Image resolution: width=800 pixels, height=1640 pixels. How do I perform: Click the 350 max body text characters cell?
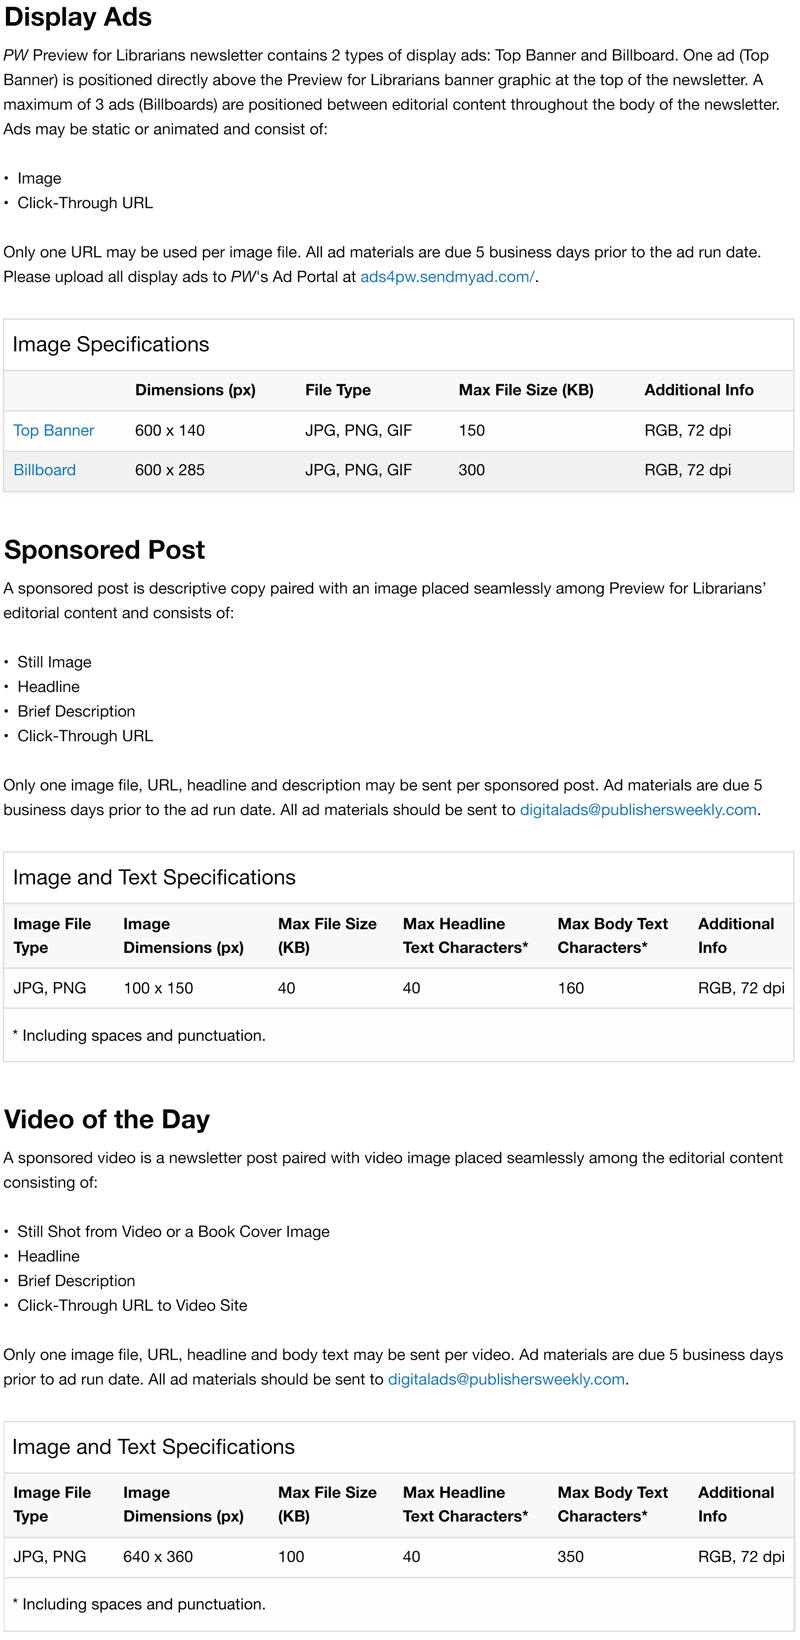pos(570,1557)
